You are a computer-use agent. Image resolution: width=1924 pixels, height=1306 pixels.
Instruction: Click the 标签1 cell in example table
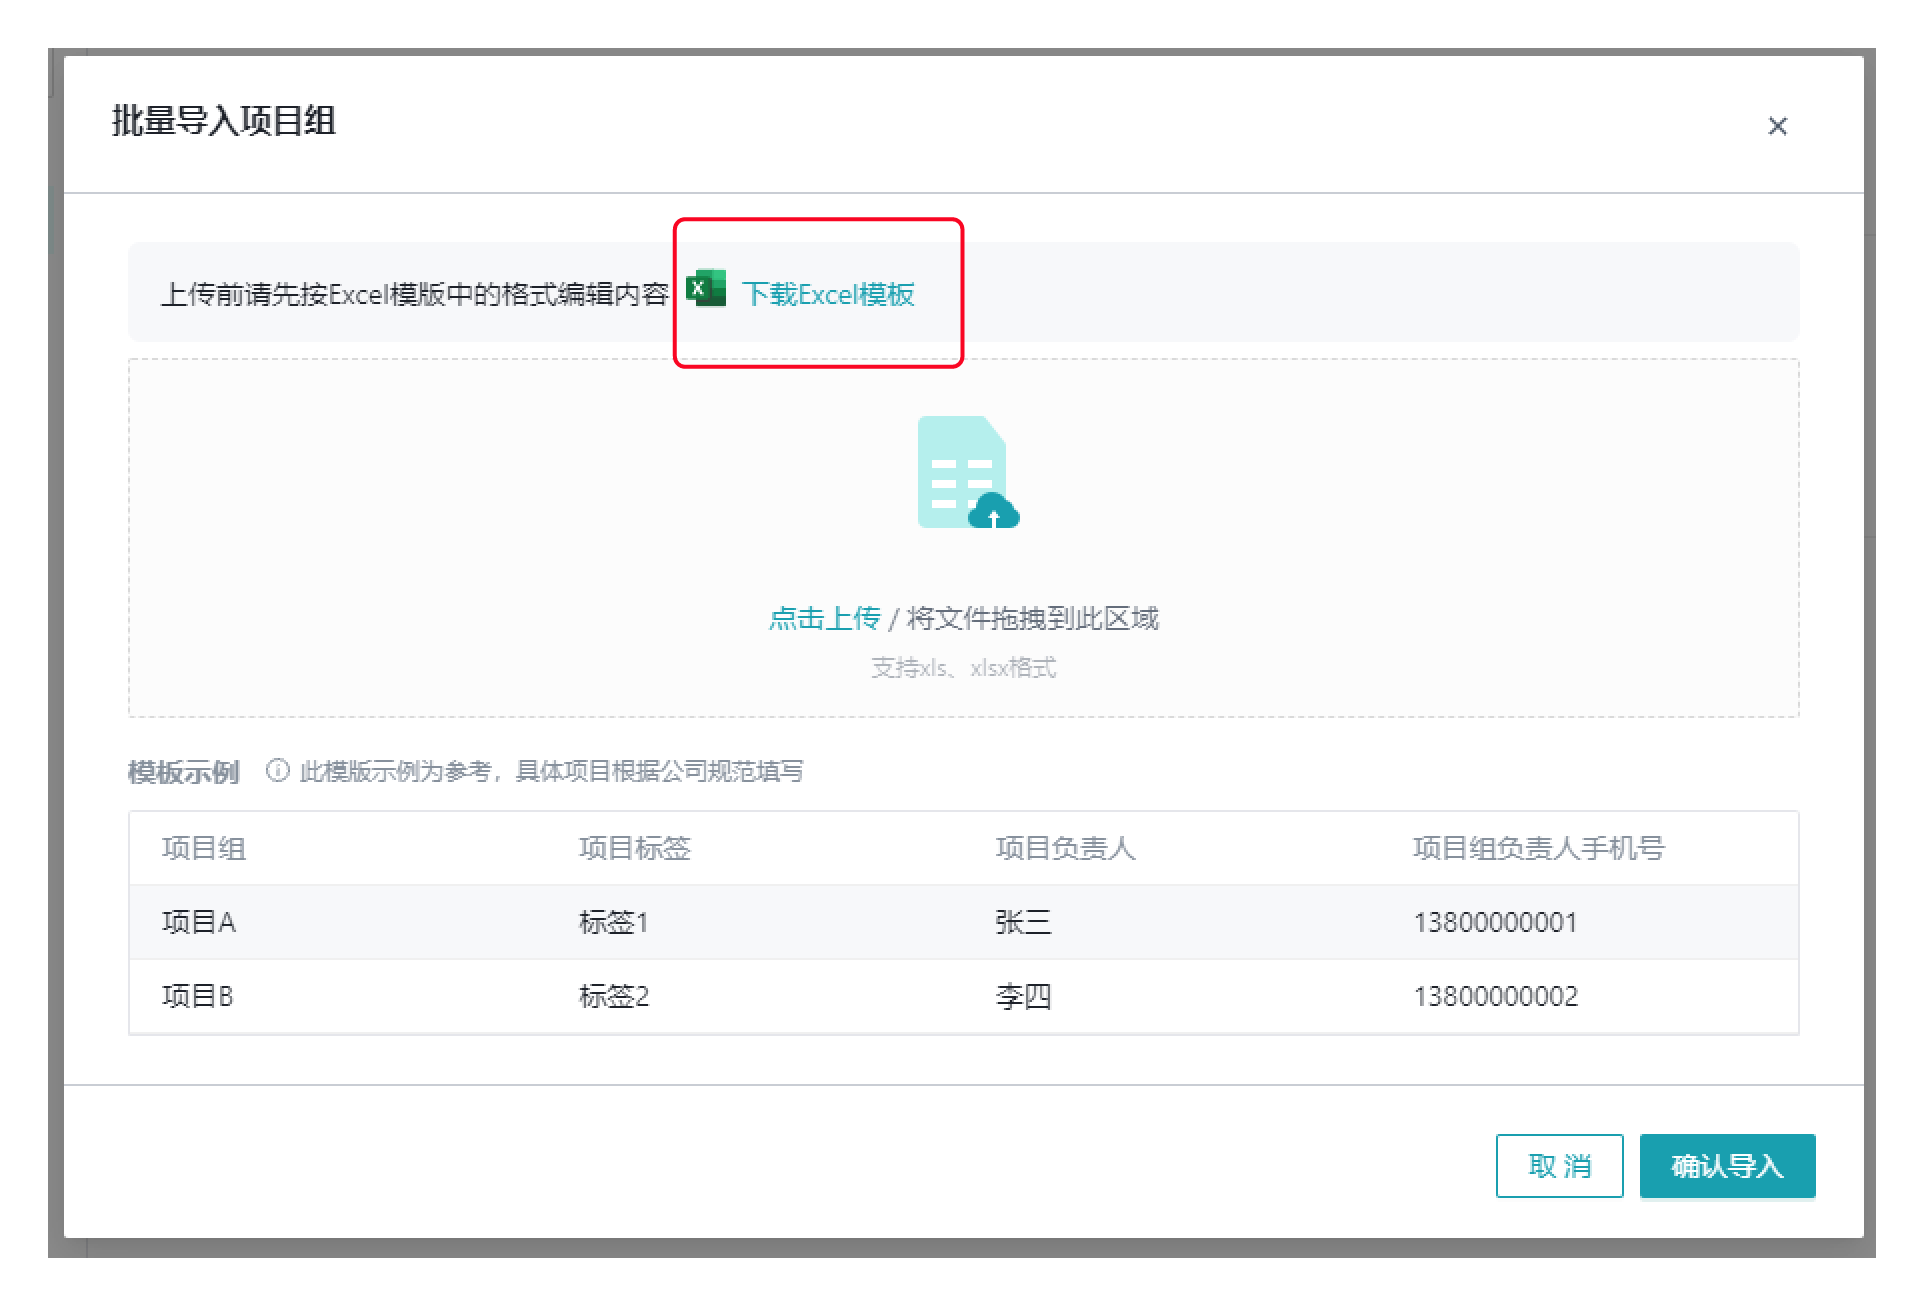click(x=613, y=922)
